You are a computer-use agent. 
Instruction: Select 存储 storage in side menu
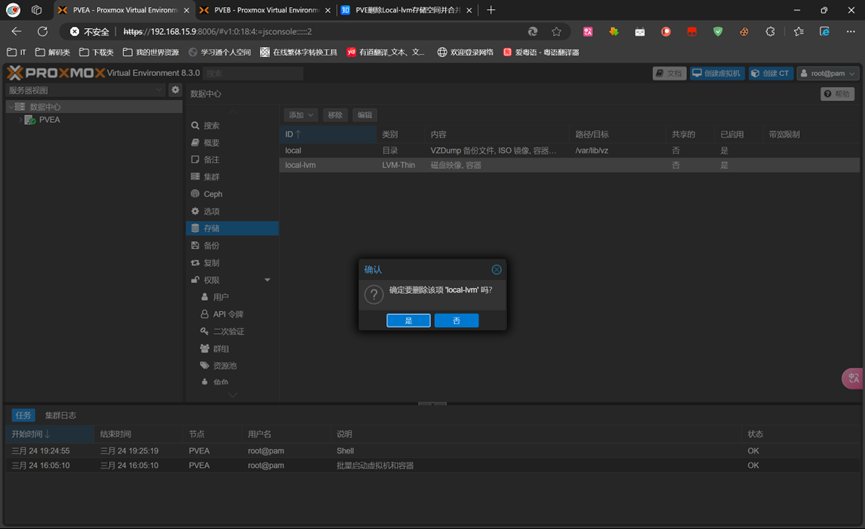tap(232, 228)
